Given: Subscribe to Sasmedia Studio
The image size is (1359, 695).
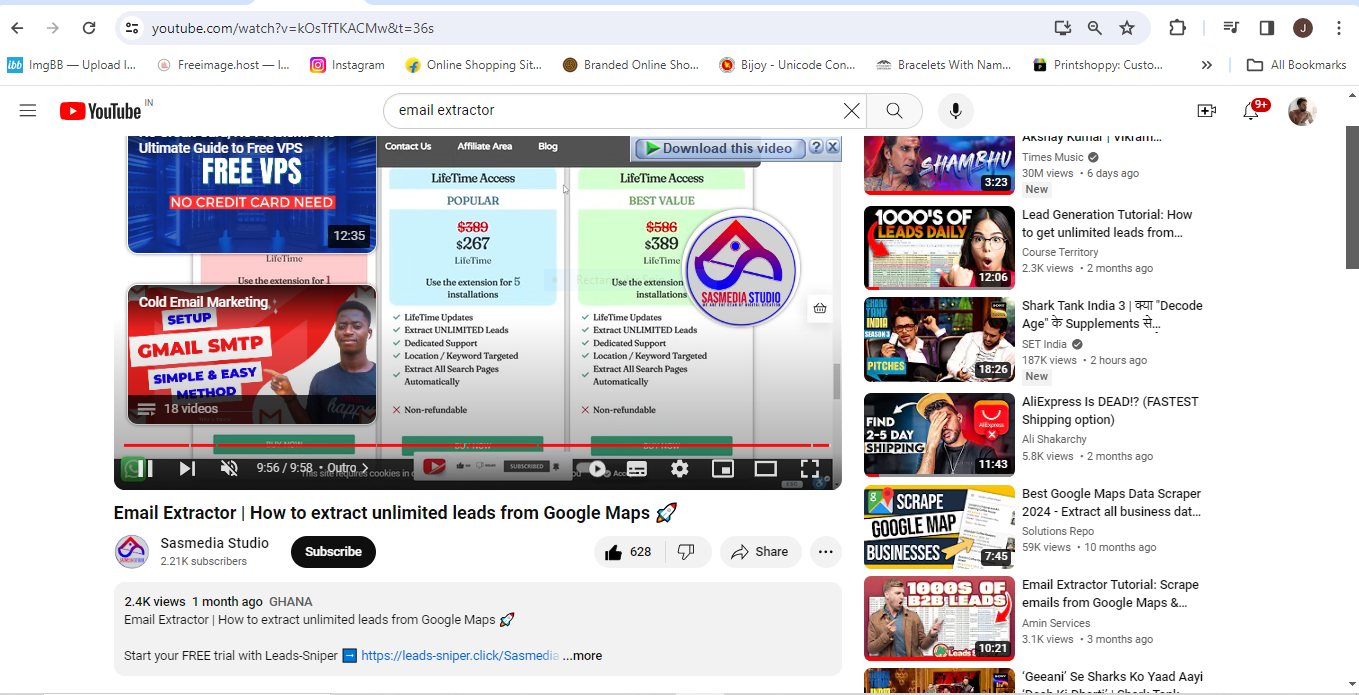Looking at the screenshot, I should (333, 552).
